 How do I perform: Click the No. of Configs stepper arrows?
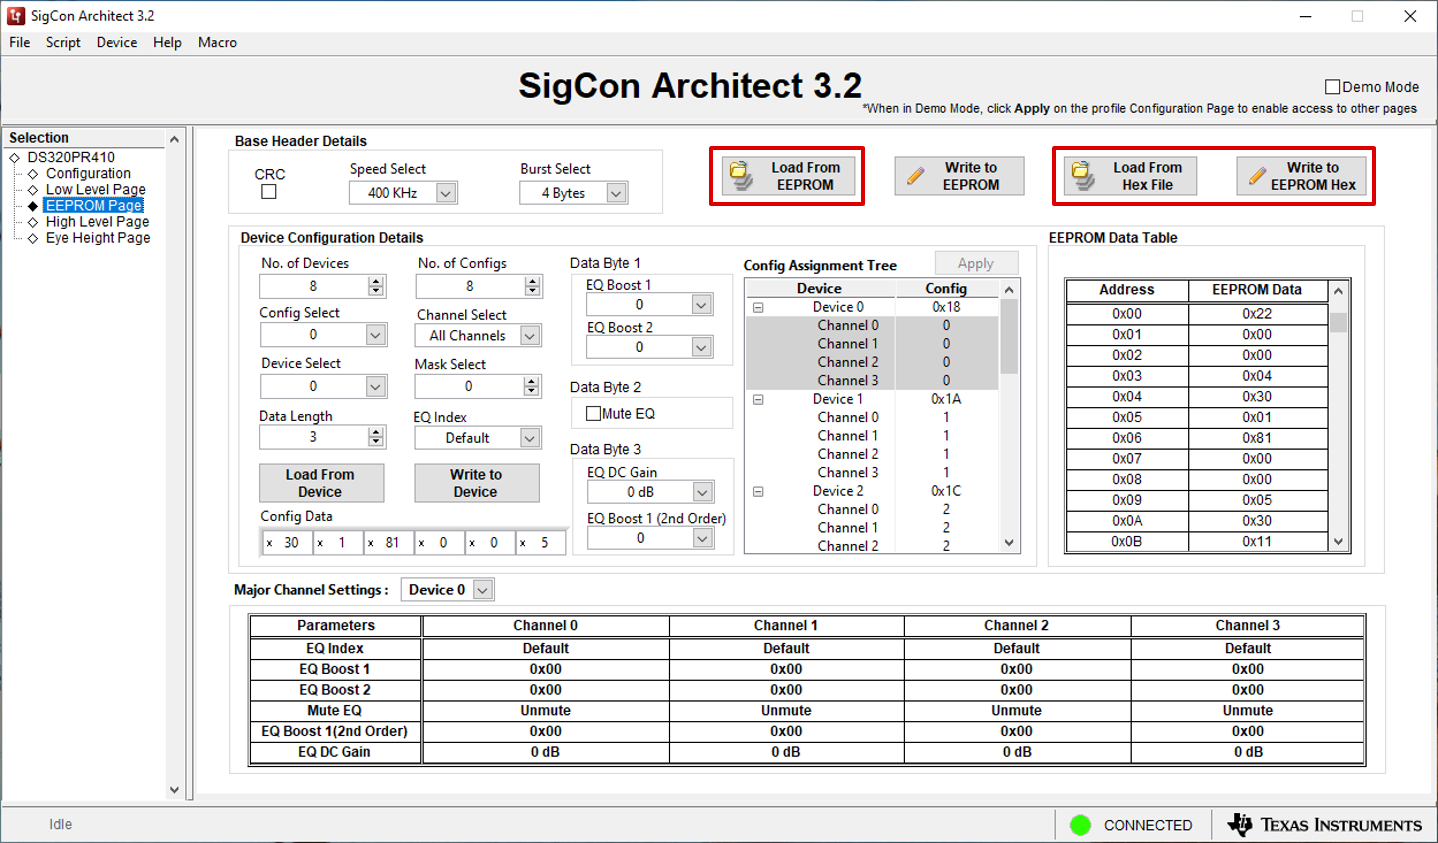(x=533, y=286)
